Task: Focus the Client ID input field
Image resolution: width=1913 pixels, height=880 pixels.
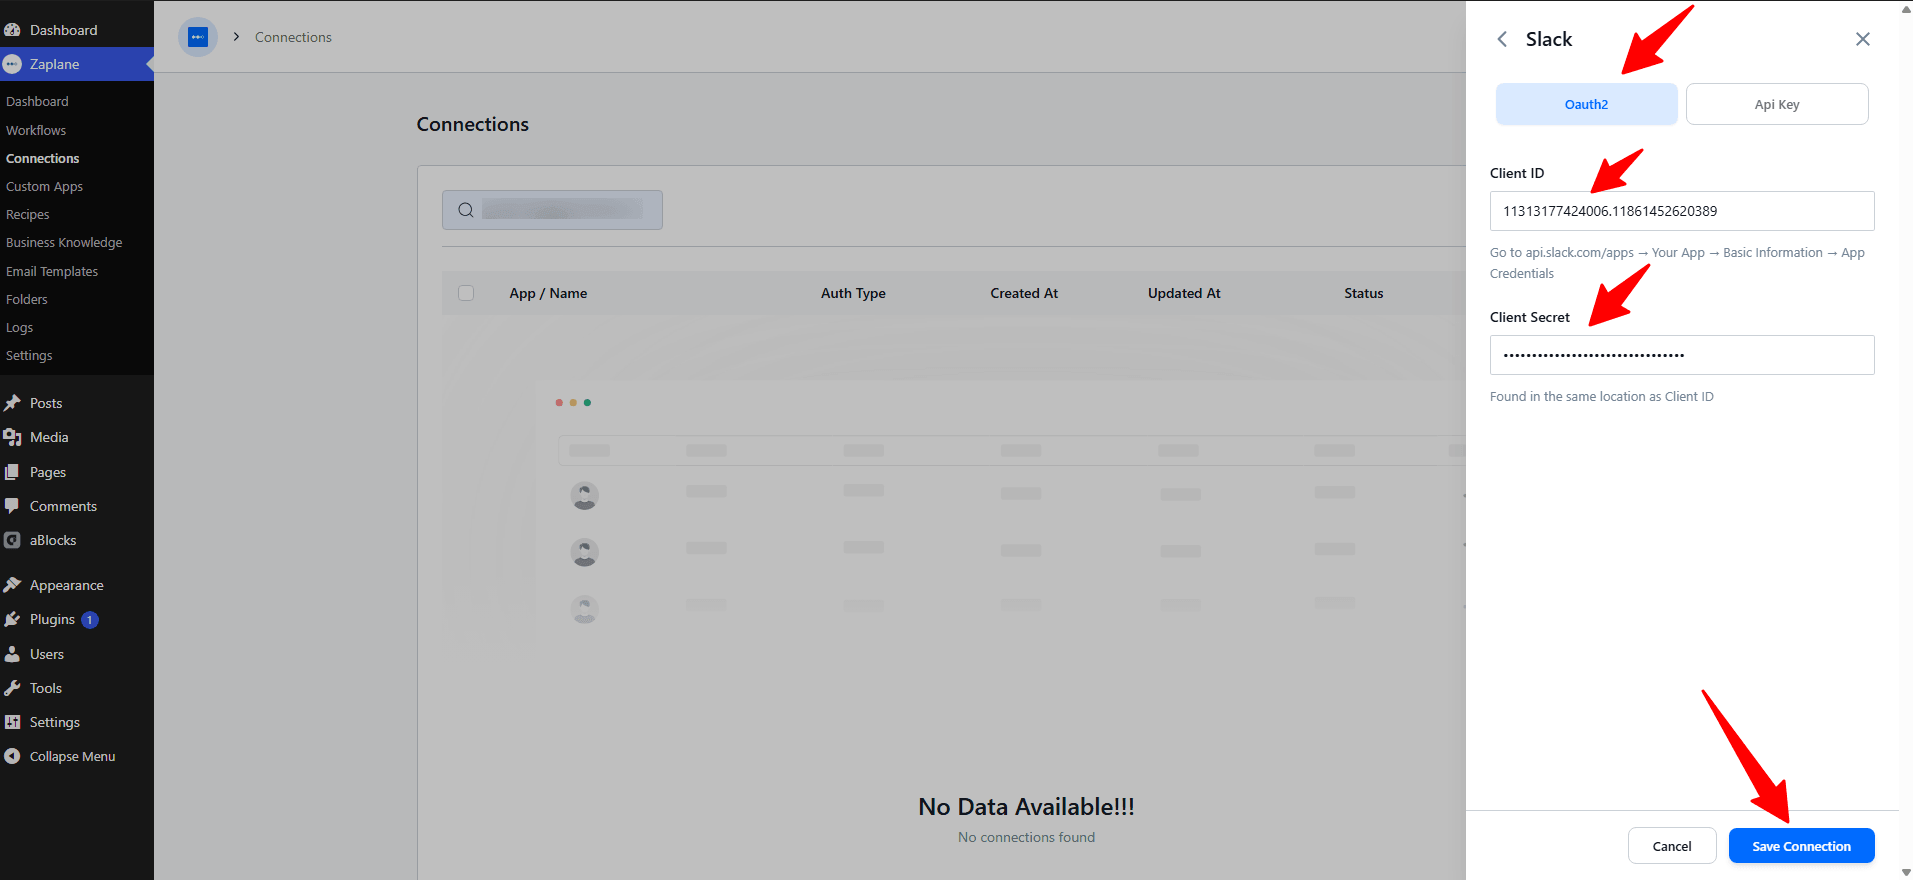Action: [x=1682, y=211]
